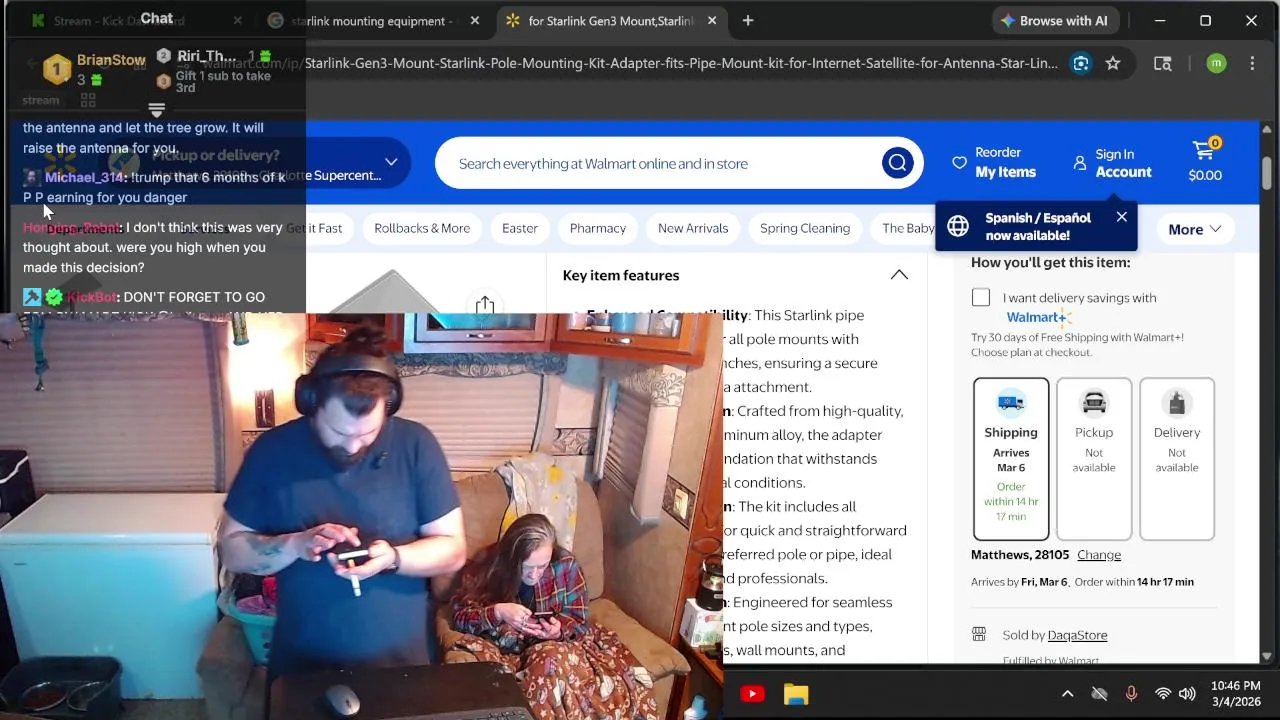Open the volume speaker tray icon
The height and width of the screenshot is (720, 1280).
[1187, 694]
